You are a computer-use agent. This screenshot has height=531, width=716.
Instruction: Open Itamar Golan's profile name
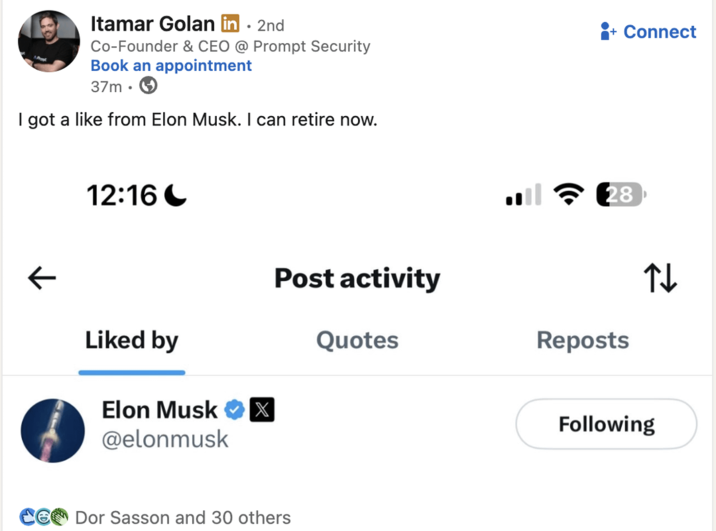click(152, 24)
